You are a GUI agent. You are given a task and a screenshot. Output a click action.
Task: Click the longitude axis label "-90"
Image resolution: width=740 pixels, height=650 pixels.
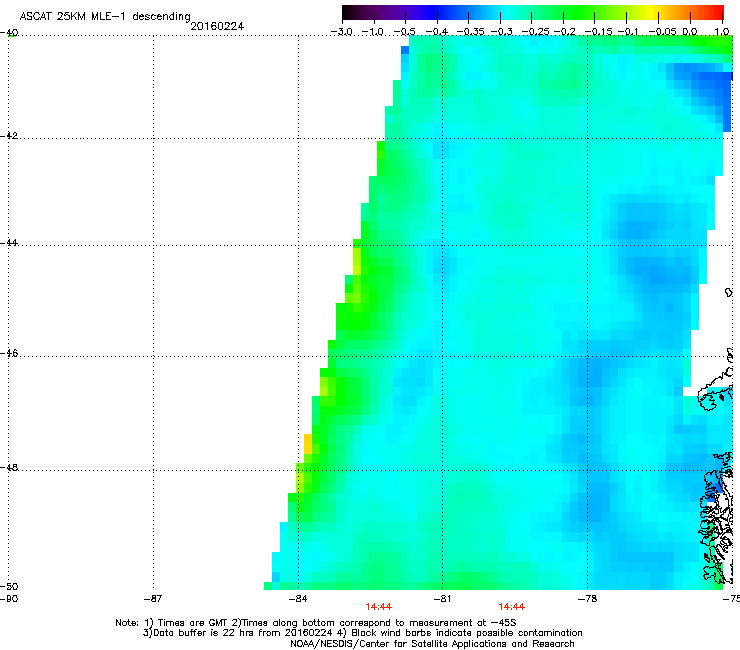click(x=9, y=599)
